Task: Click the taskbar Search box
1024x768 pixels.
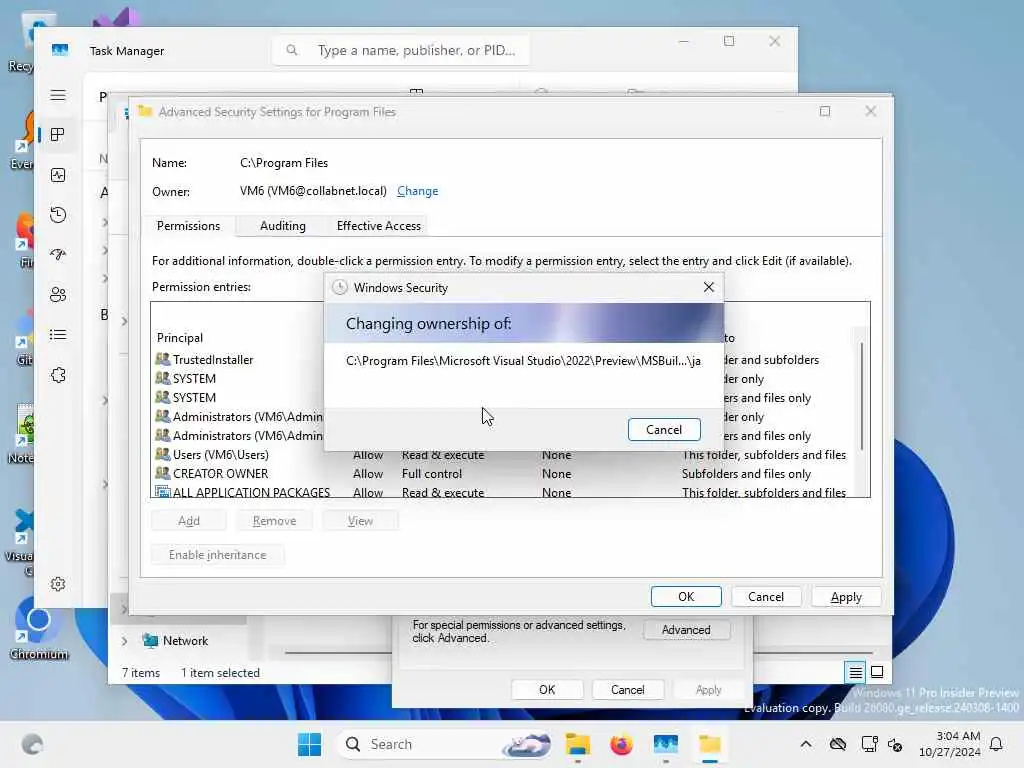Action: [444, 744]
